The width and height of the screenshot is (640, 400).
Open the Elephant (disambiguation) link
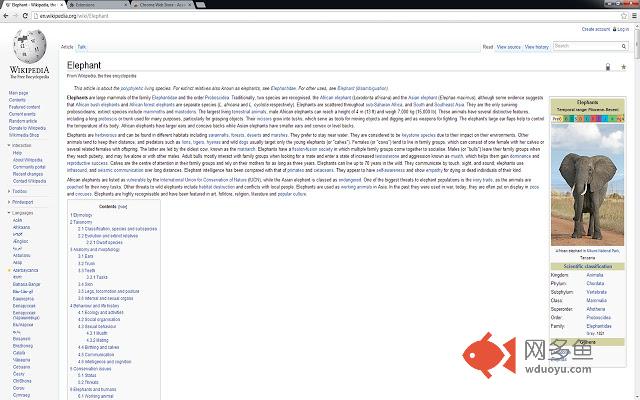pyautogui.click(x=362, y=88)
